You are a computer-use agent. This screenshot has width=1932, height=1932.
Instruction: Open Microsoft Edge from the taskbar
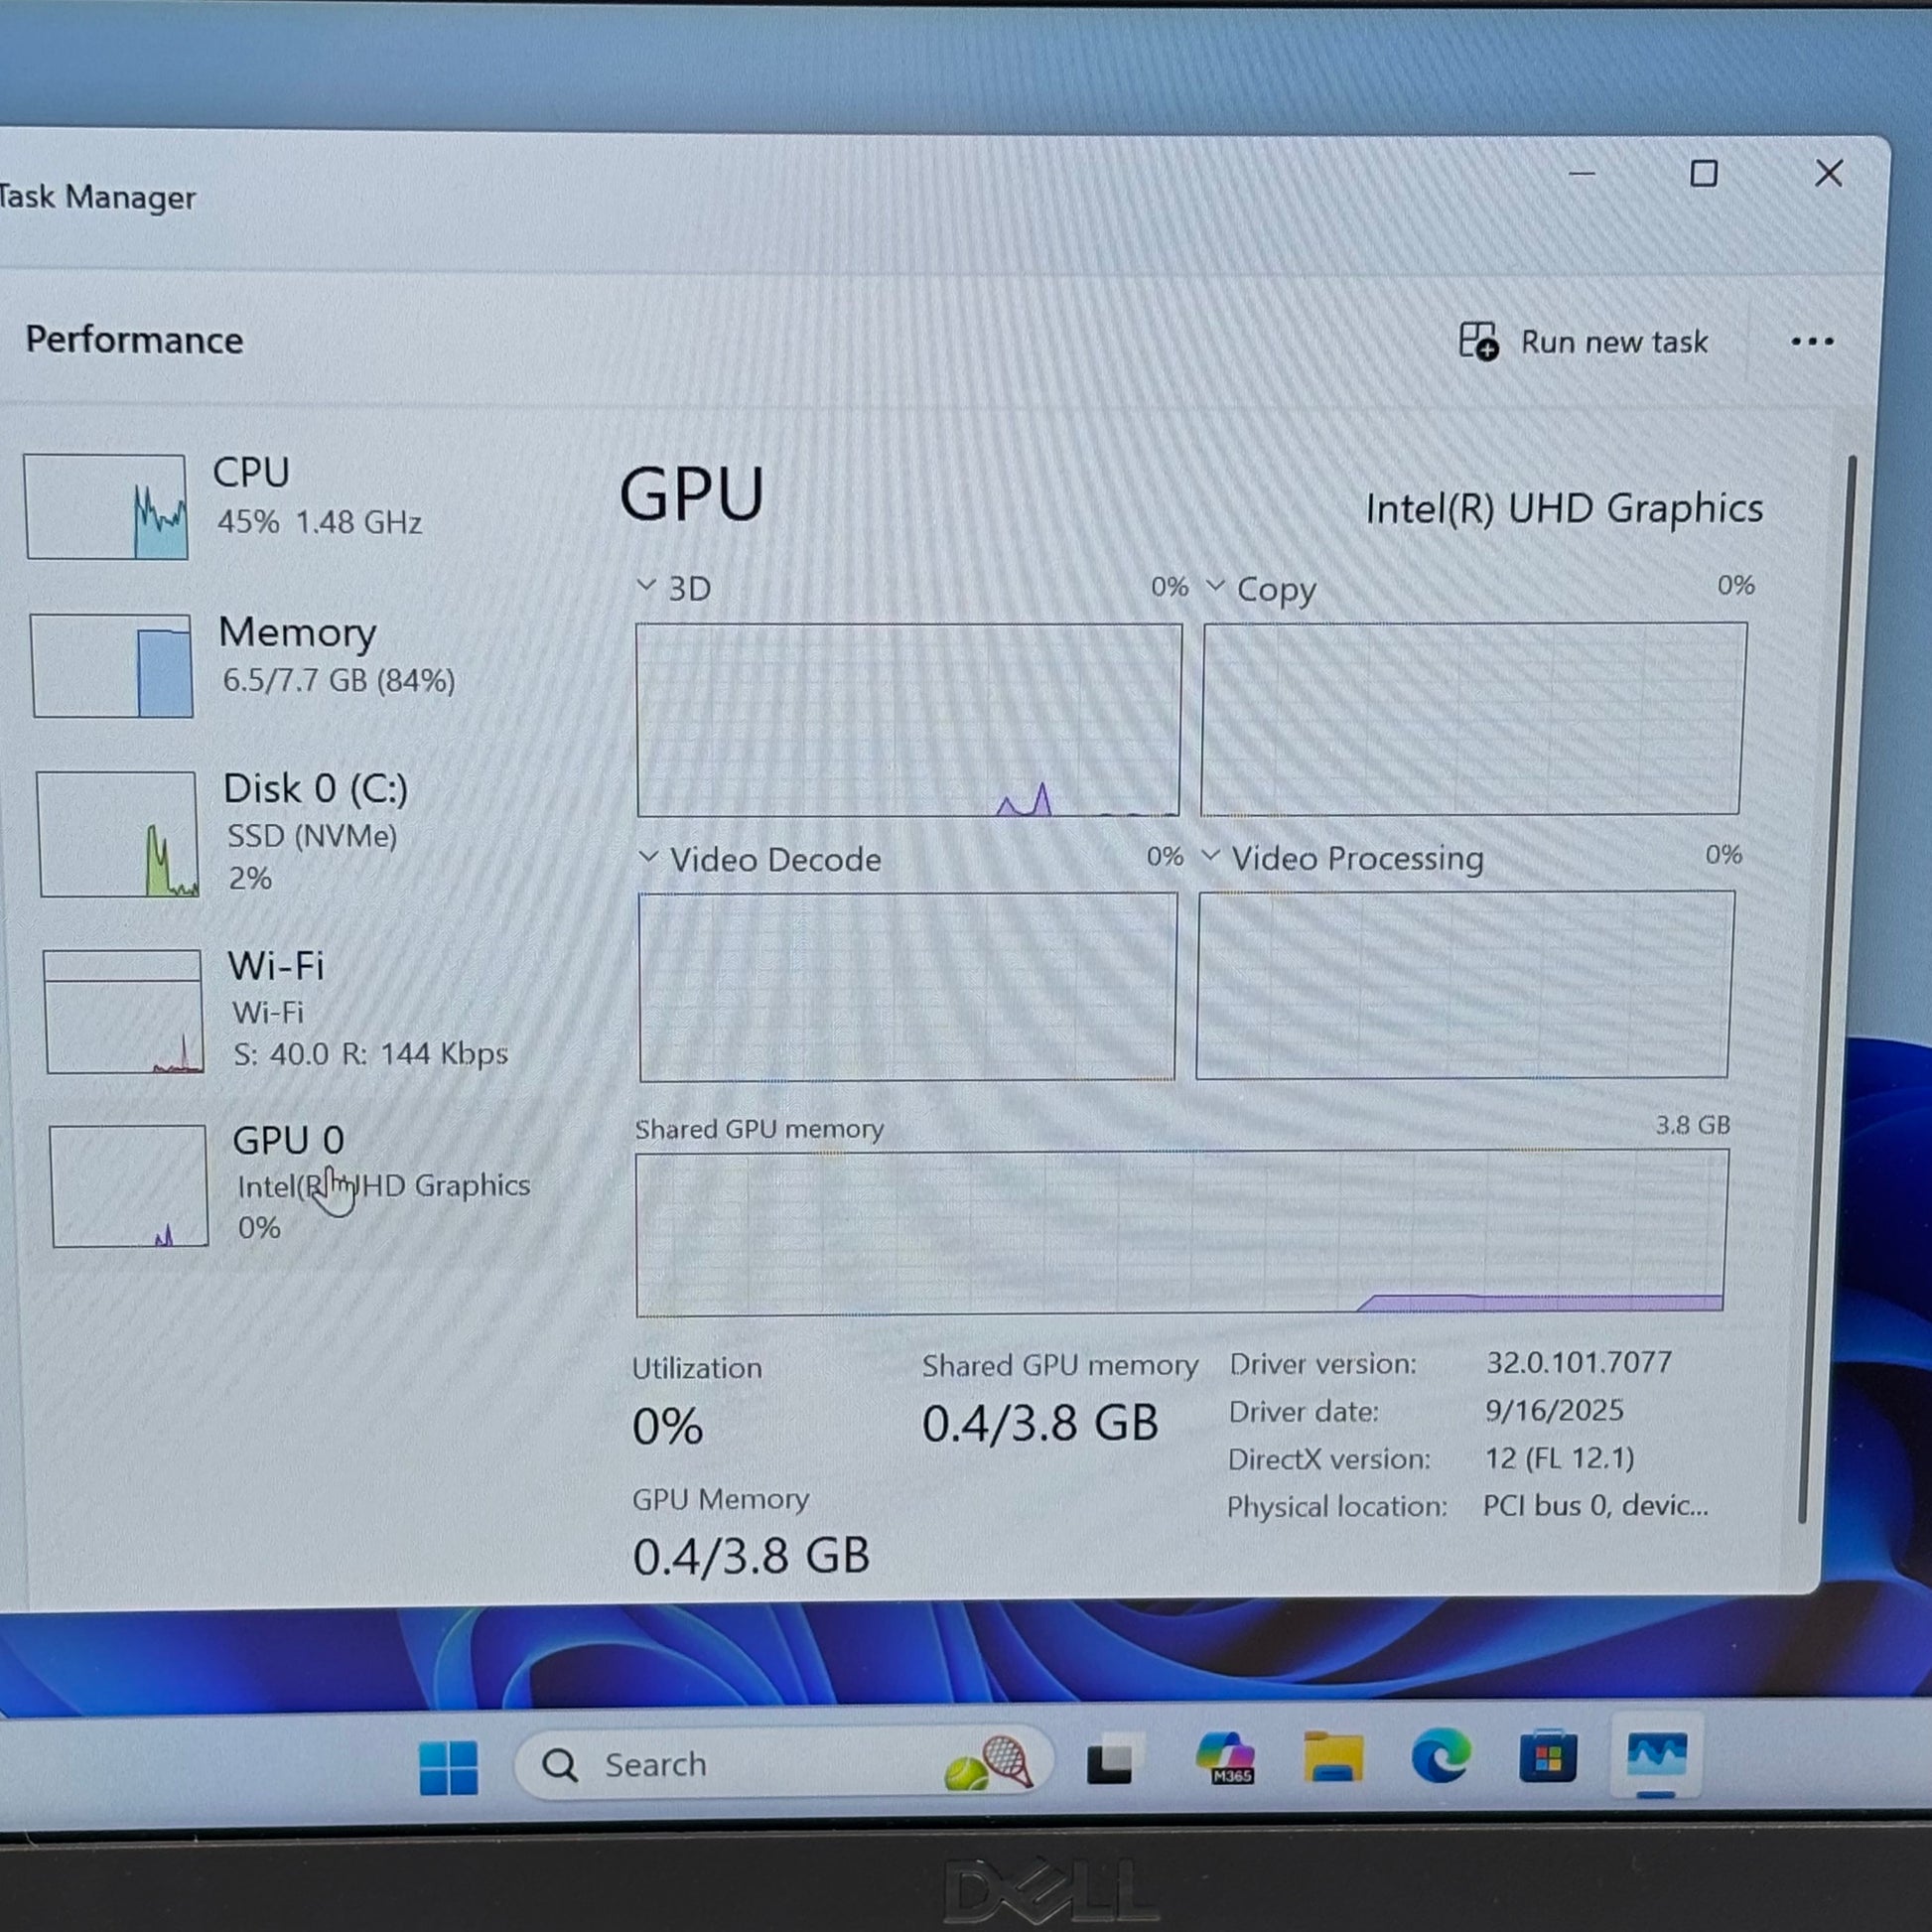1440,1757
